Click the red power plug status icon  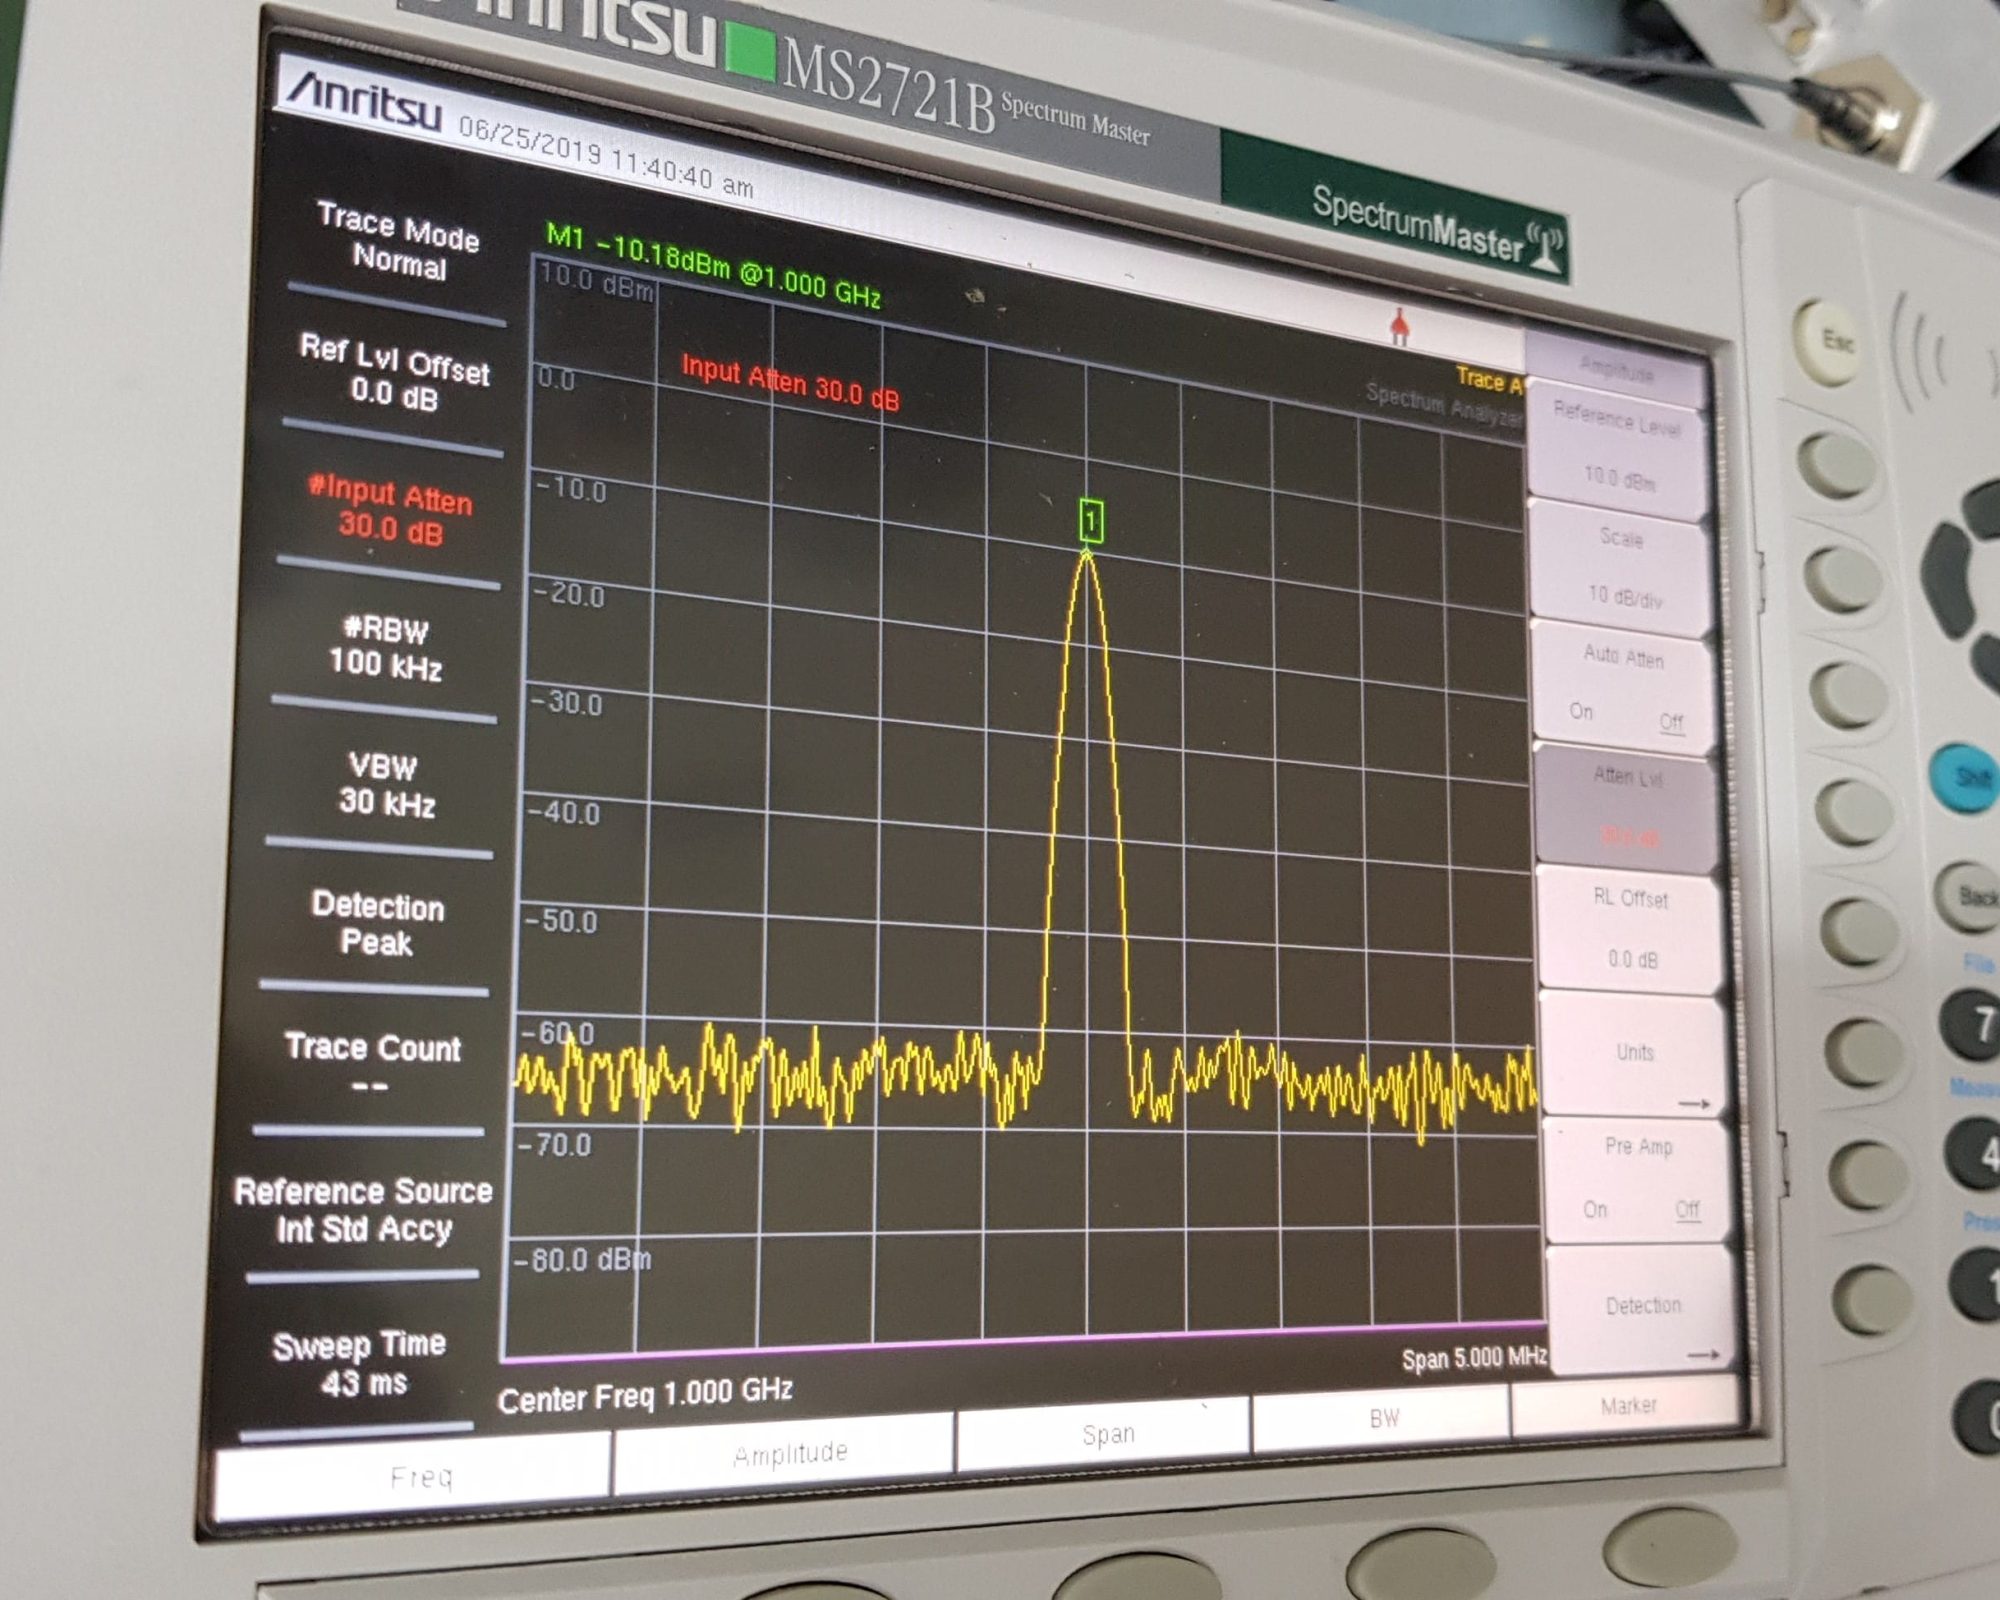pyautogui.click(x=1400, y=326)
